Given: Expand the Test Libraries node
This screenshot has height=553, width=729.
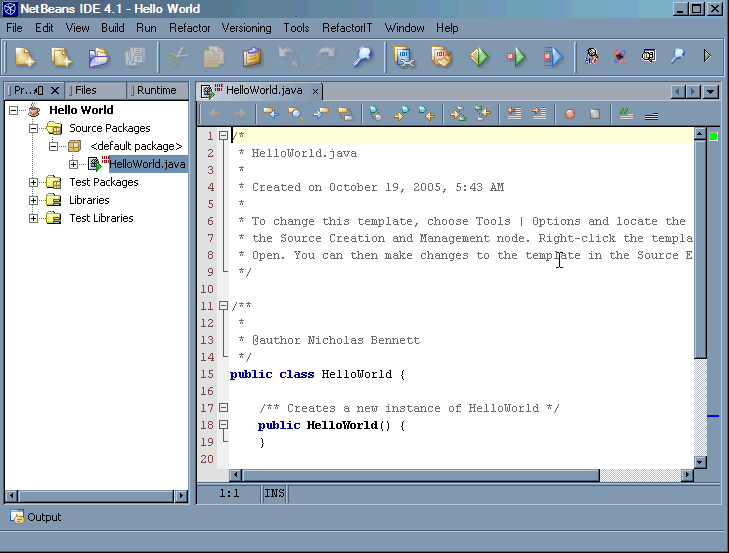Looking at the screenshot, I should point(33,218).
